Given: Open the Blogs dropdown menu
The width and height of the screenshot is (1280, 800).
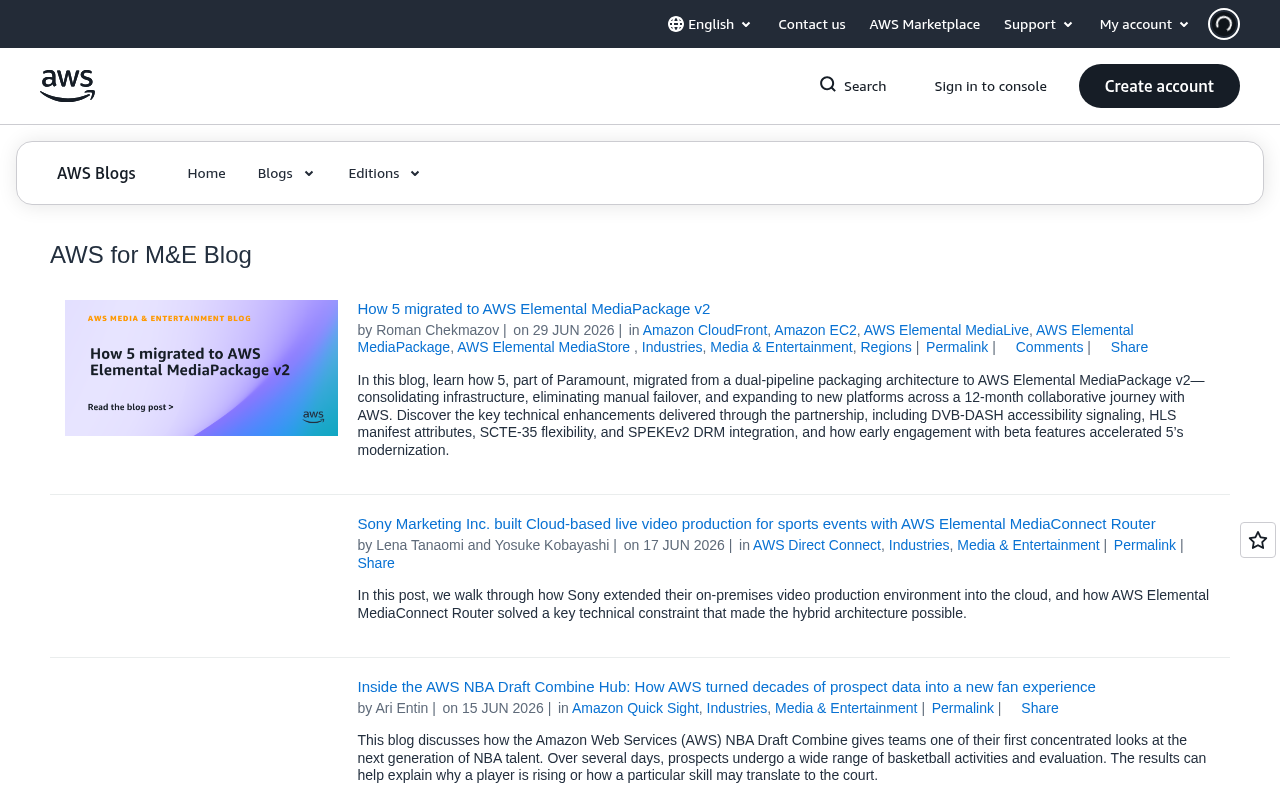Looking at the screenshot, I should 286,173.
